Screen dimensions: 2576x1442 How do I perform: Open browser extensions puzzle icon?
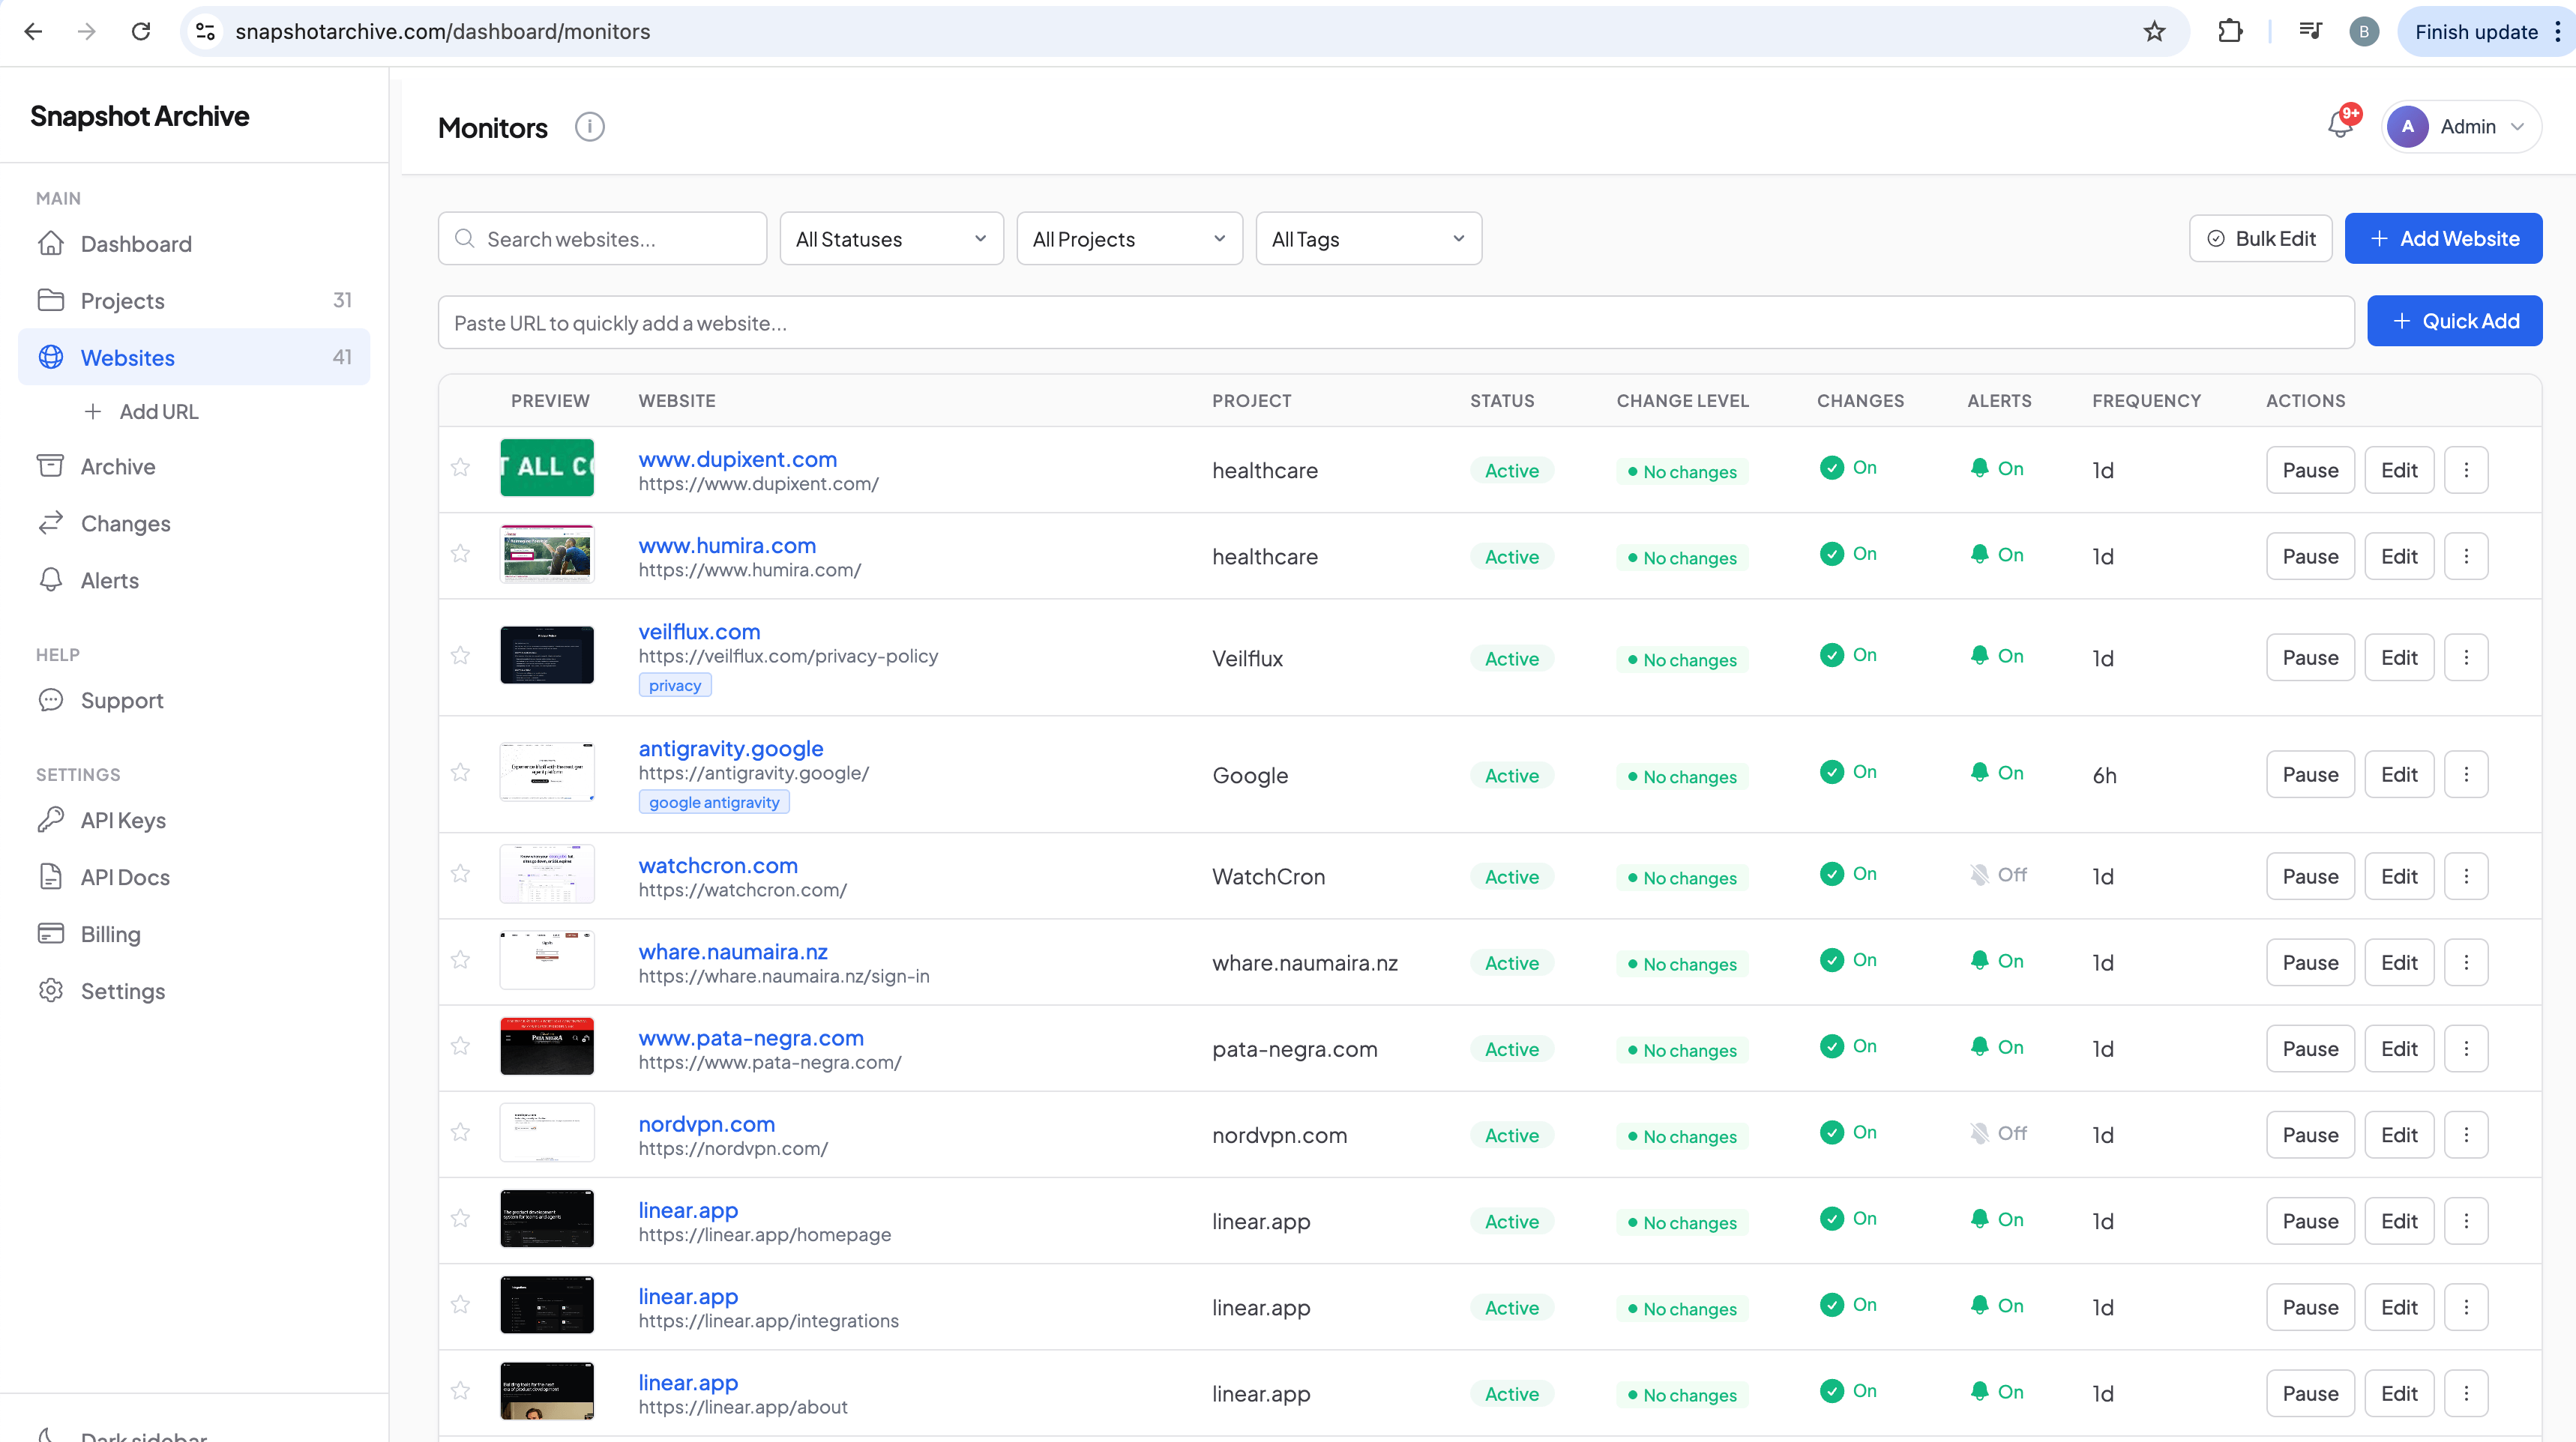click(x=2229, y=31)
